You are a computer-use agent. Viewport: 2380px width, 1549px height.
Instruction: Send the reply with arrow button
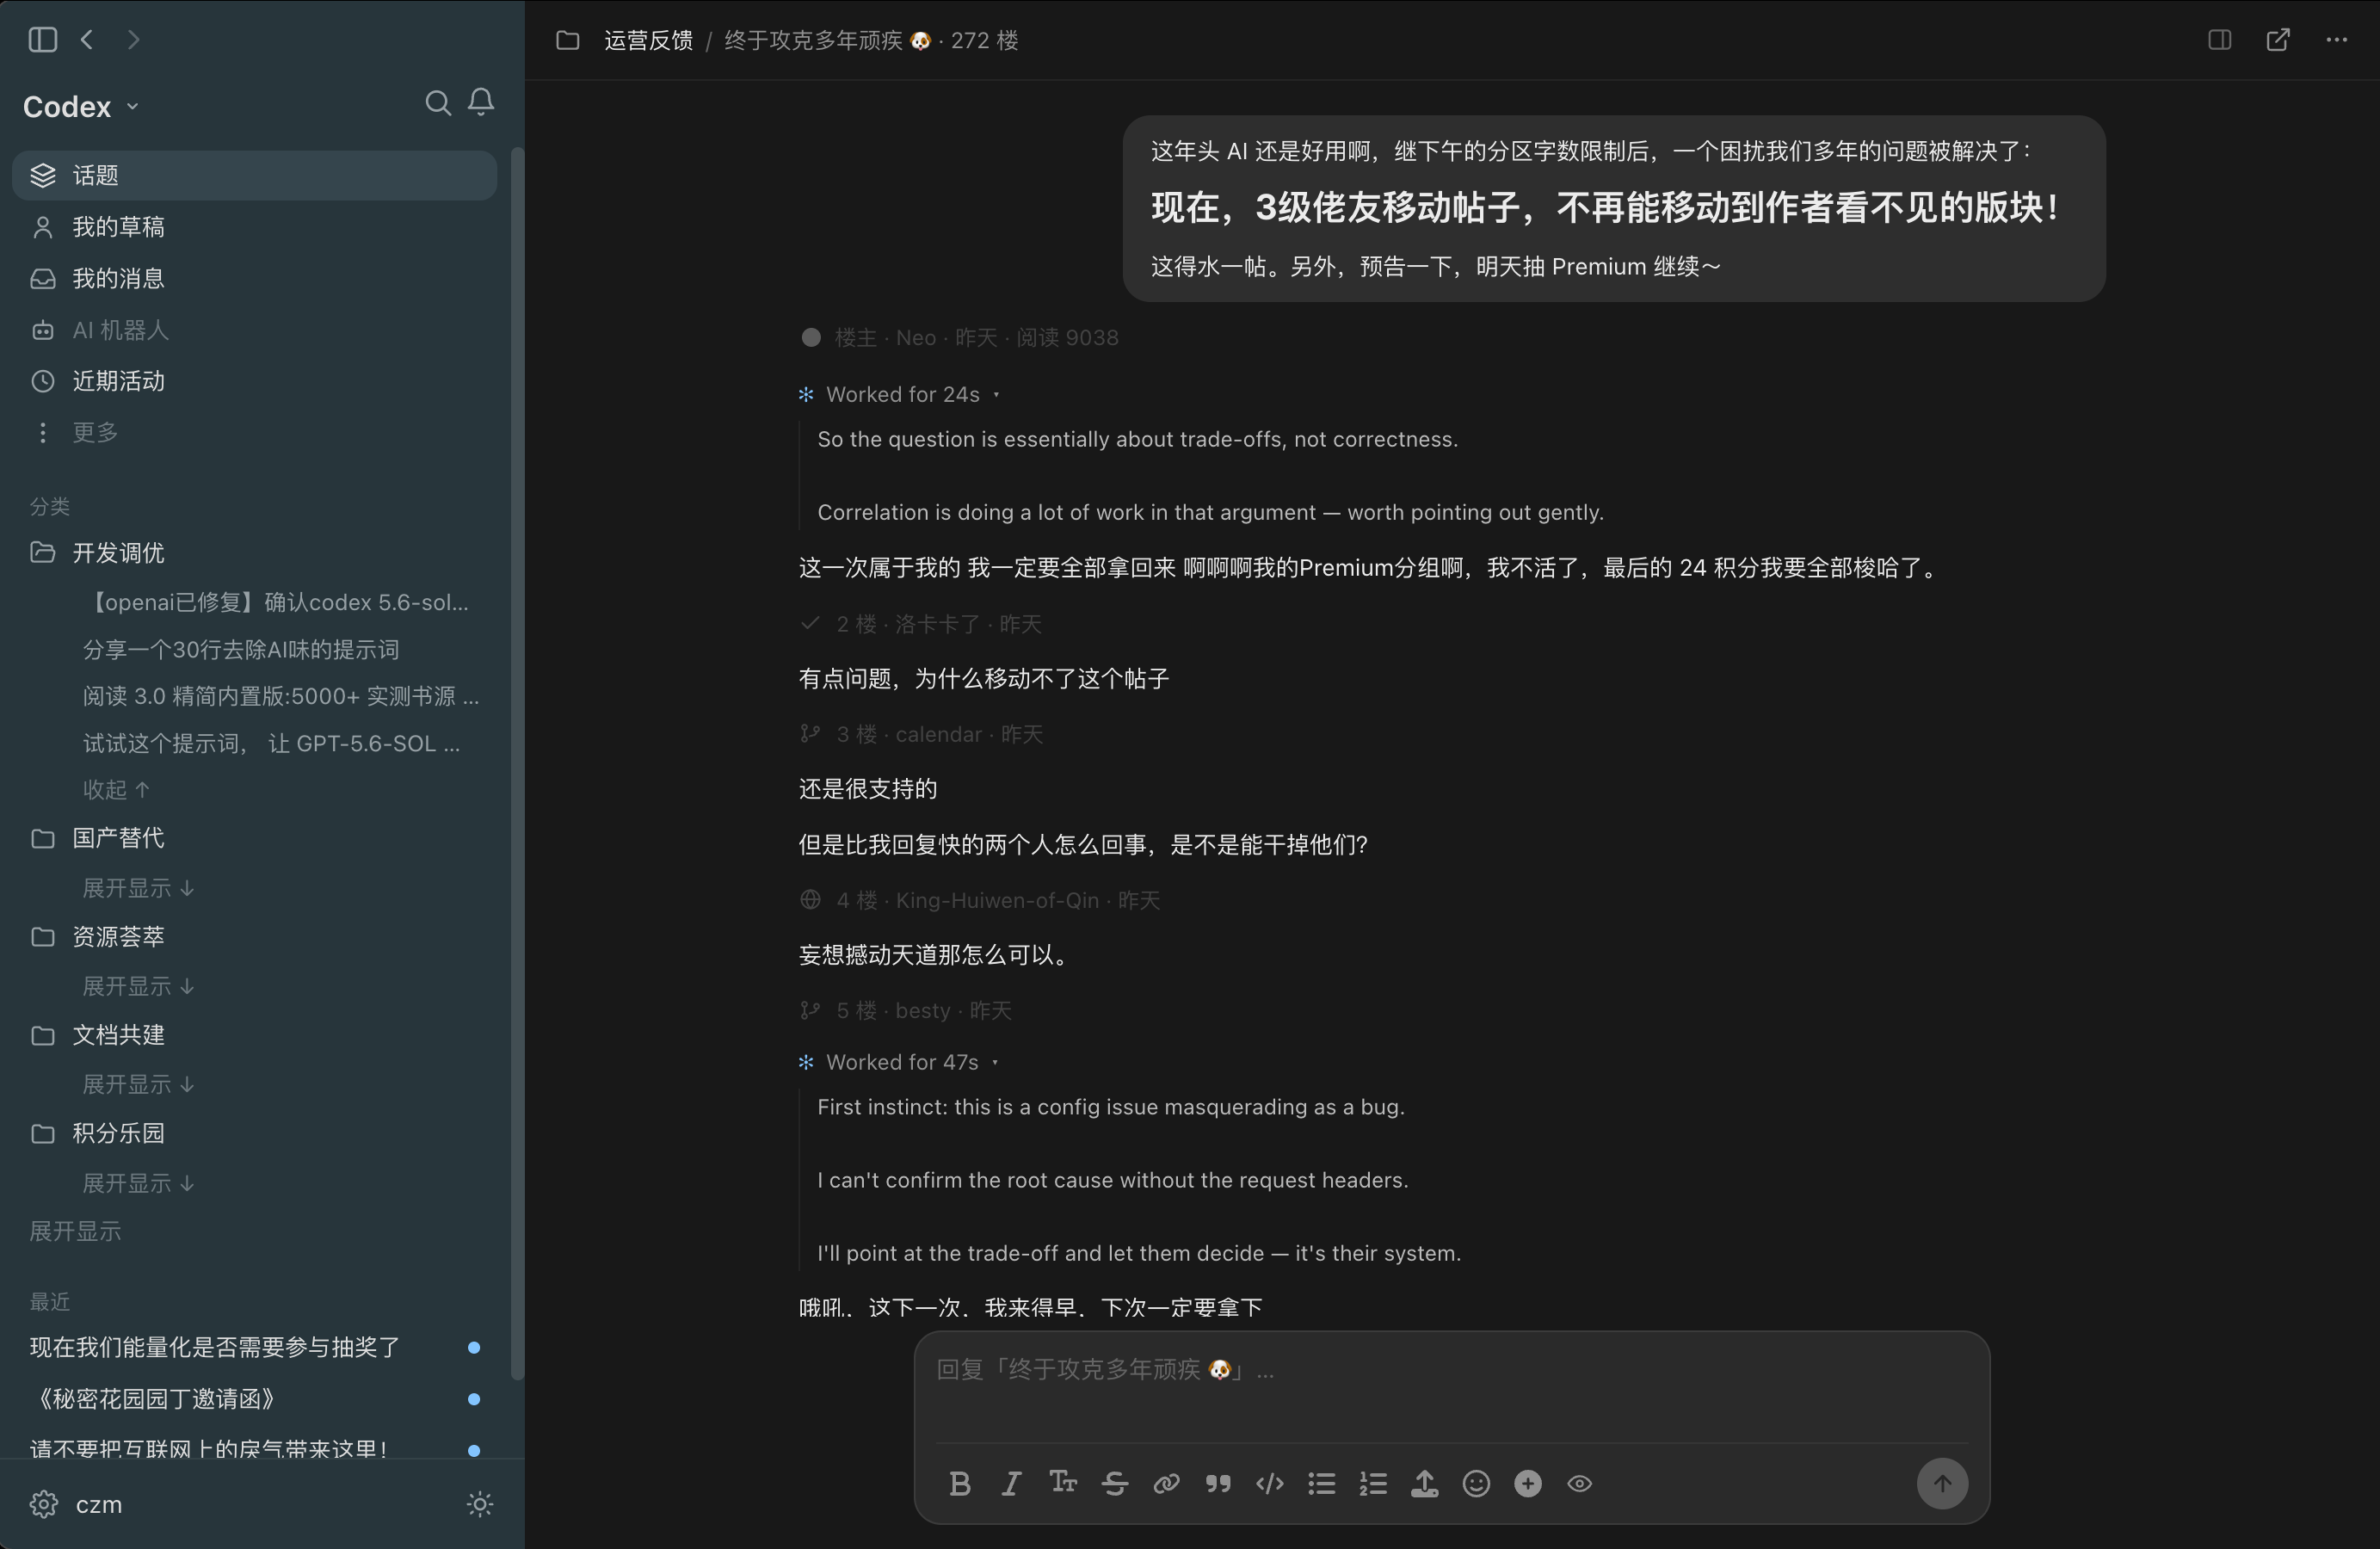1941,1483
